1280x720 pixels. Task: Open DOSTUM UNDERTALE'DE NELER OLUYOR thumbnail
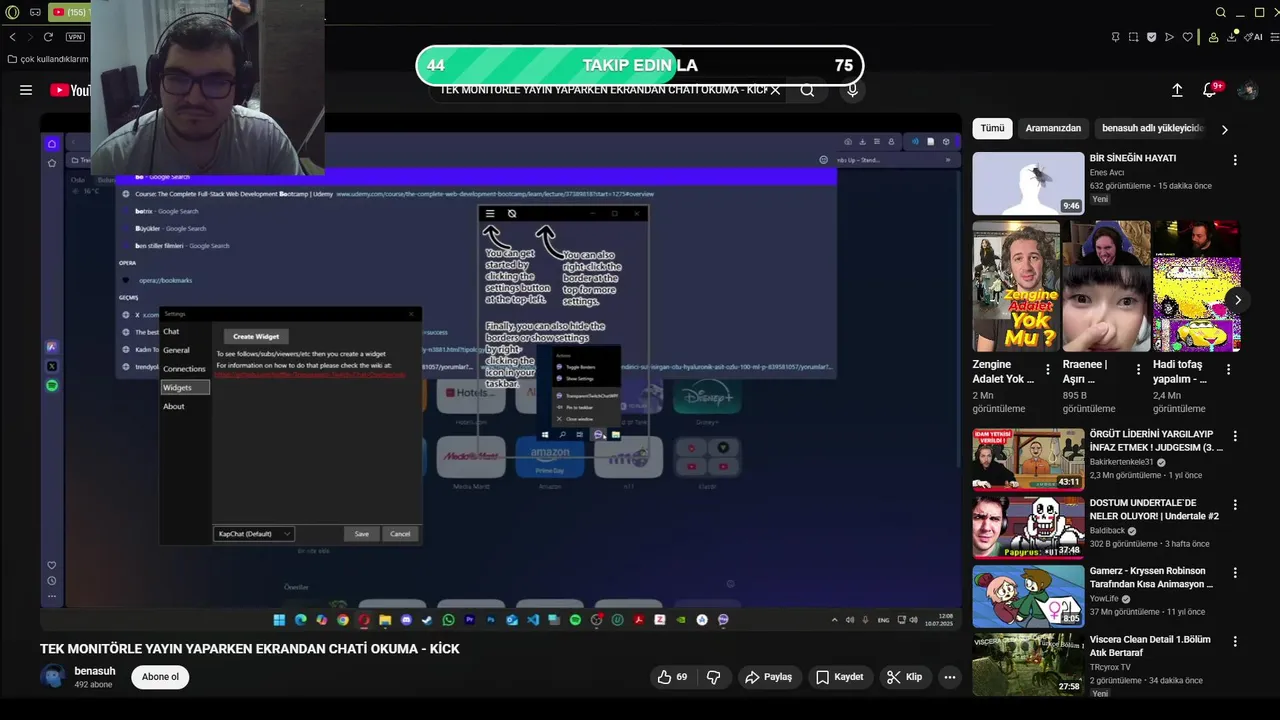coord(1028,527)
